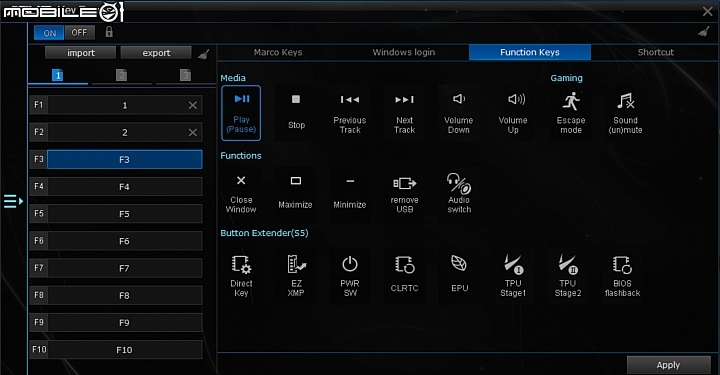This screenshot has height=375, width=720.
Task: Click the broom icon in the top-right corner
Action: click(703, 32)
